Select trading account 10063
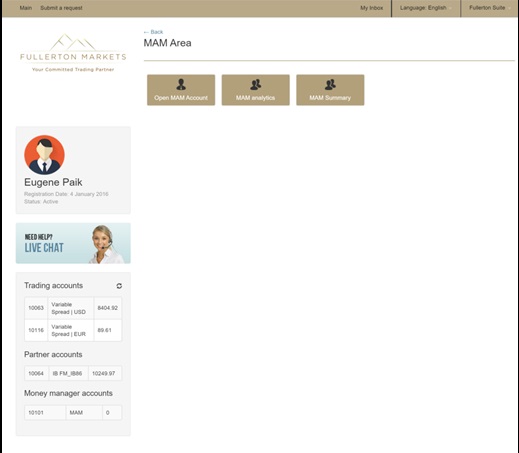 pos(36,308)
